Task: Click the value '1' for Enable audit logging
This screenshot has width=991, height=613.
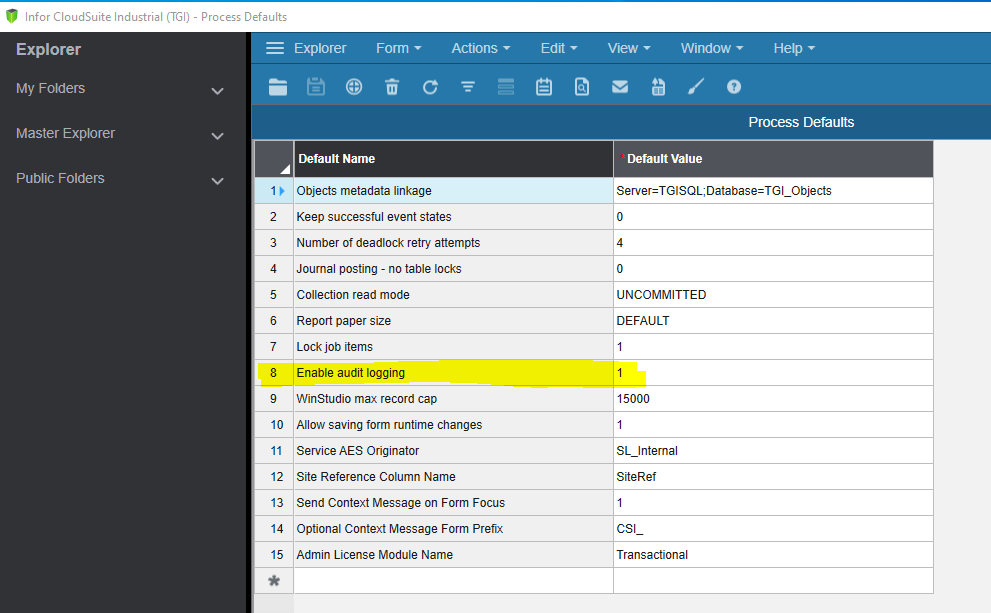Action: (x=773, y=373)
